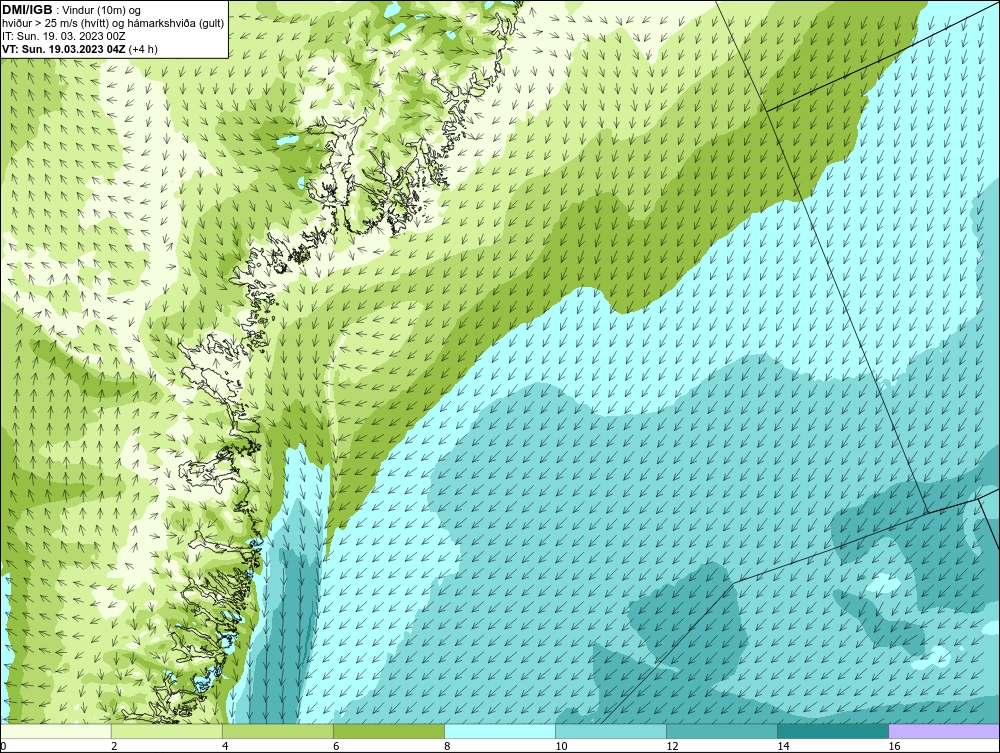Click the legend scale label '0'
The height and width of the screenshot is (753, 1000).
[3, 746]
